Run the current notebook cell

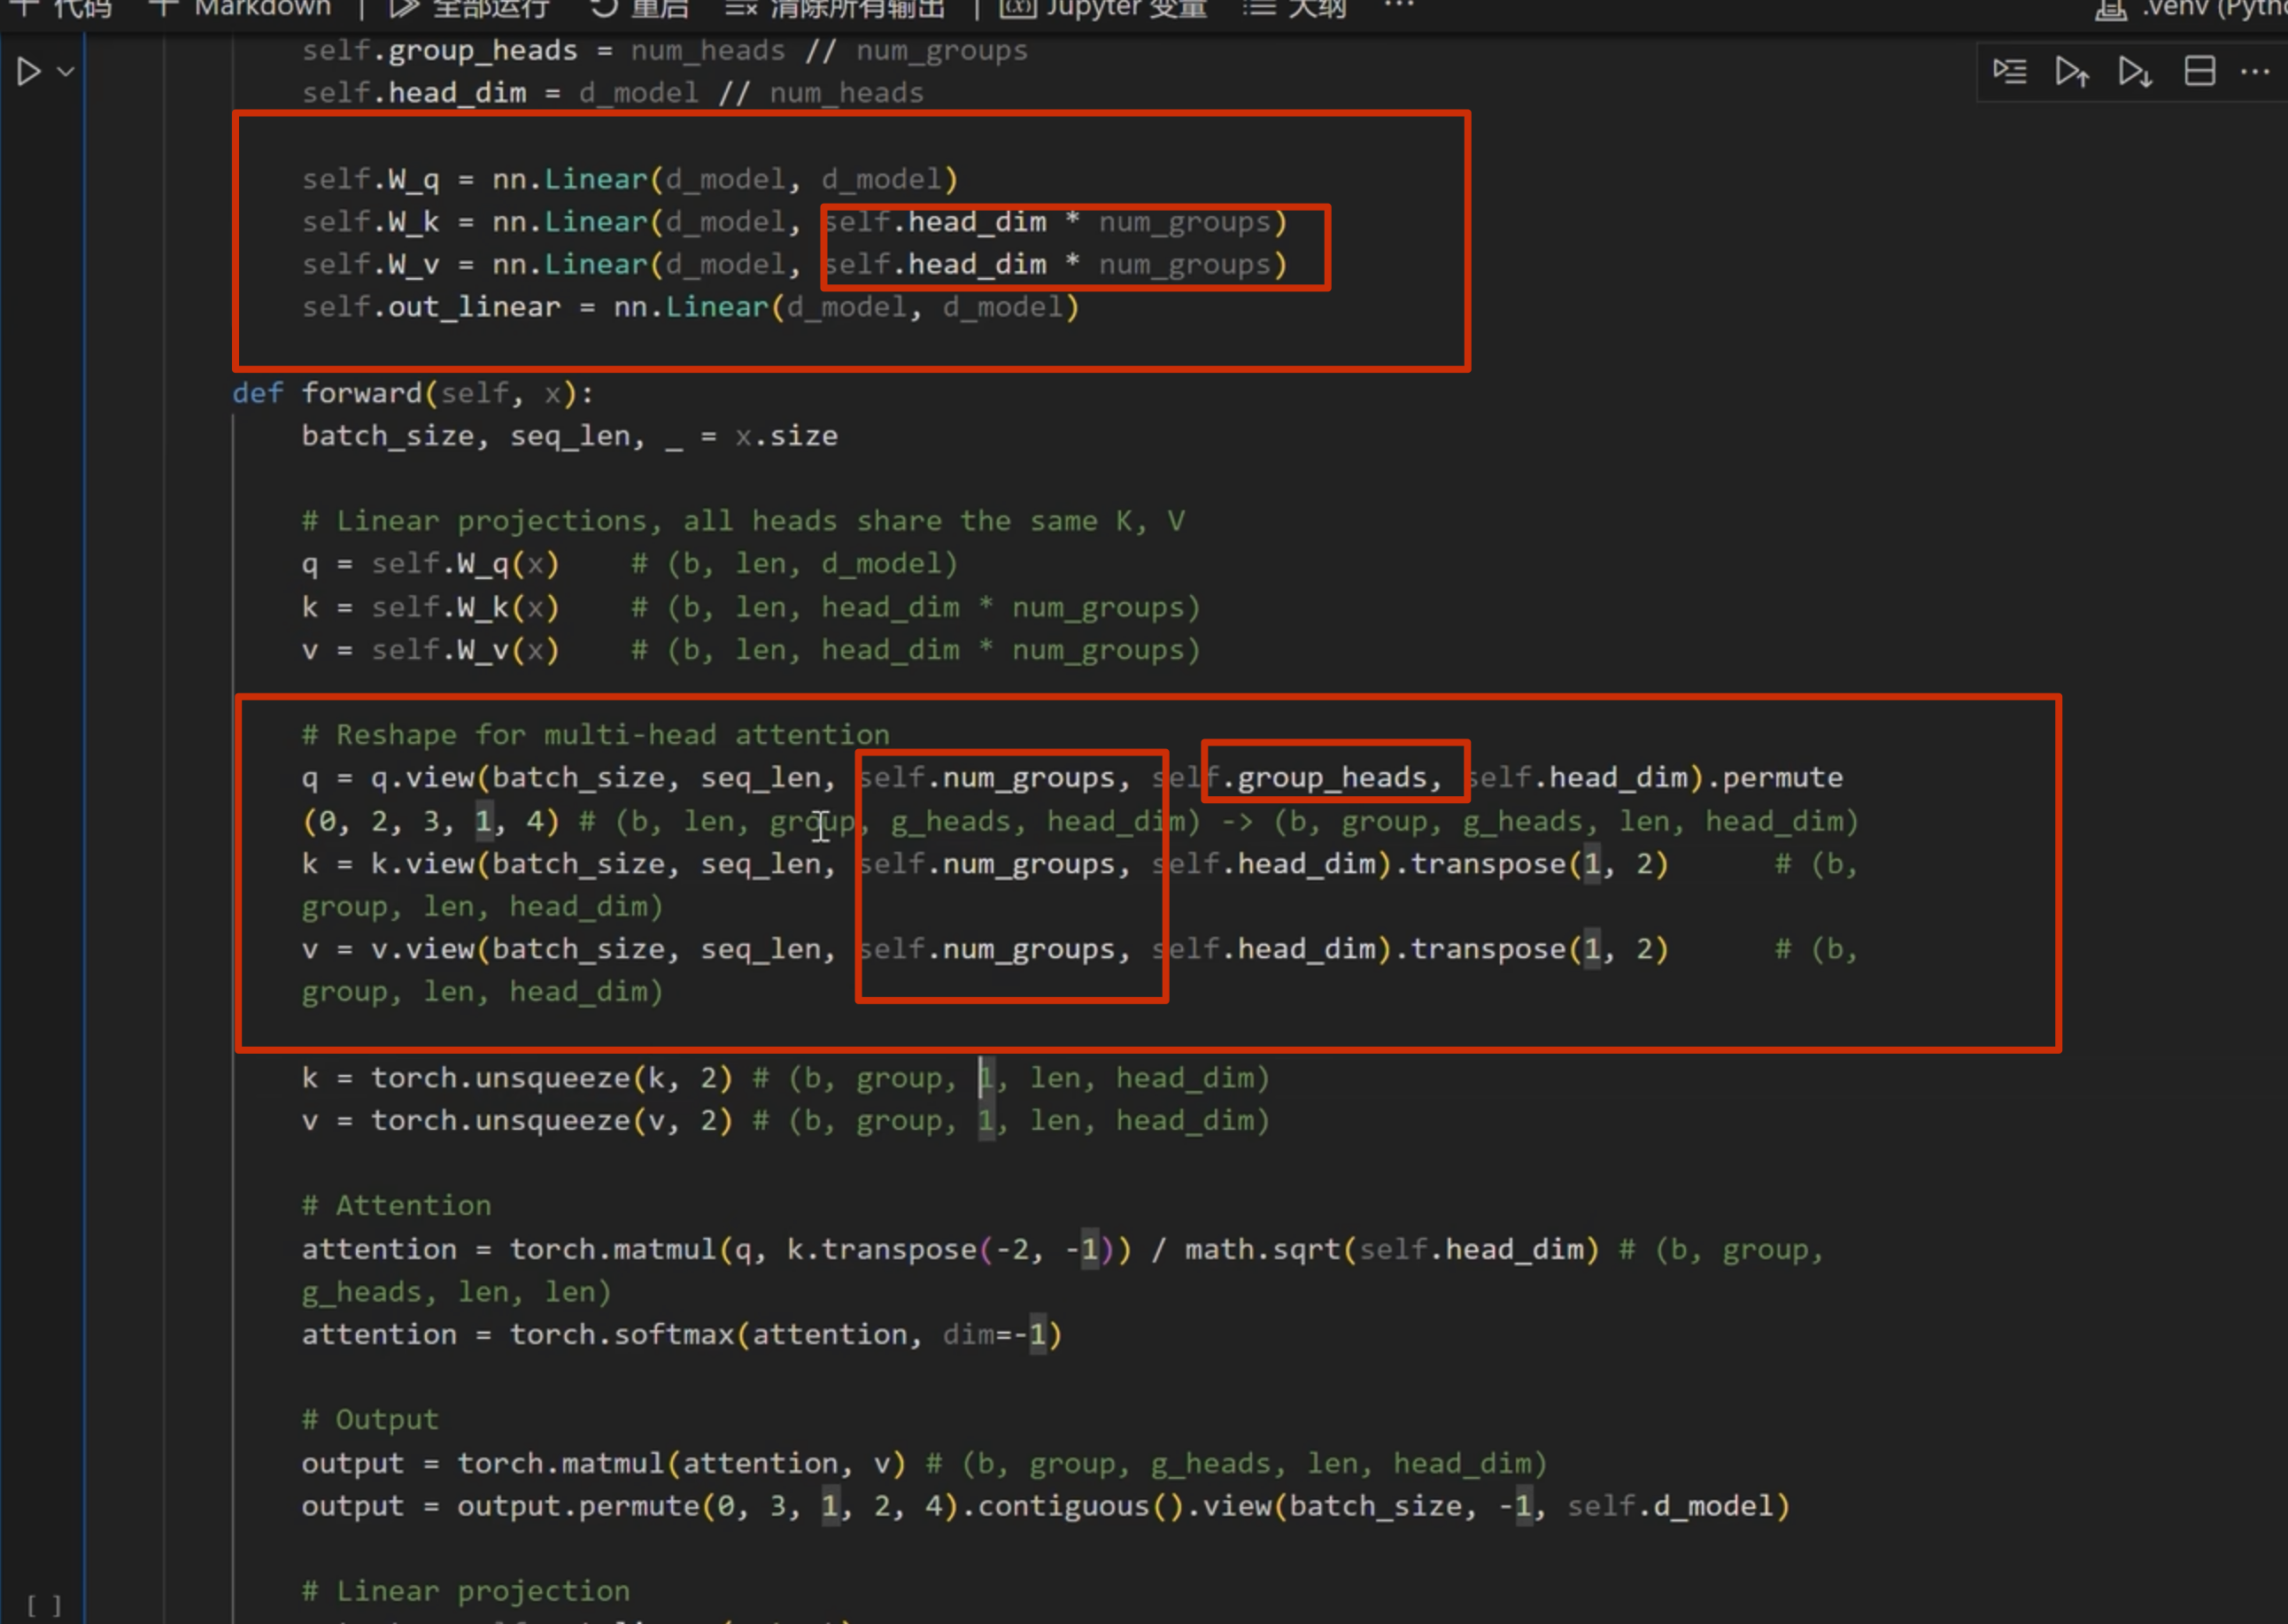pos(28,72)
